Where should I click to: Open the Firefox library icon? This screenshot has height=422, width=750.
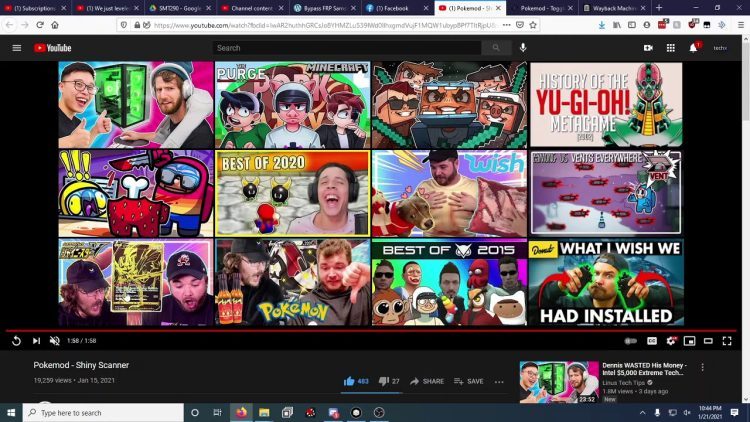617,25
